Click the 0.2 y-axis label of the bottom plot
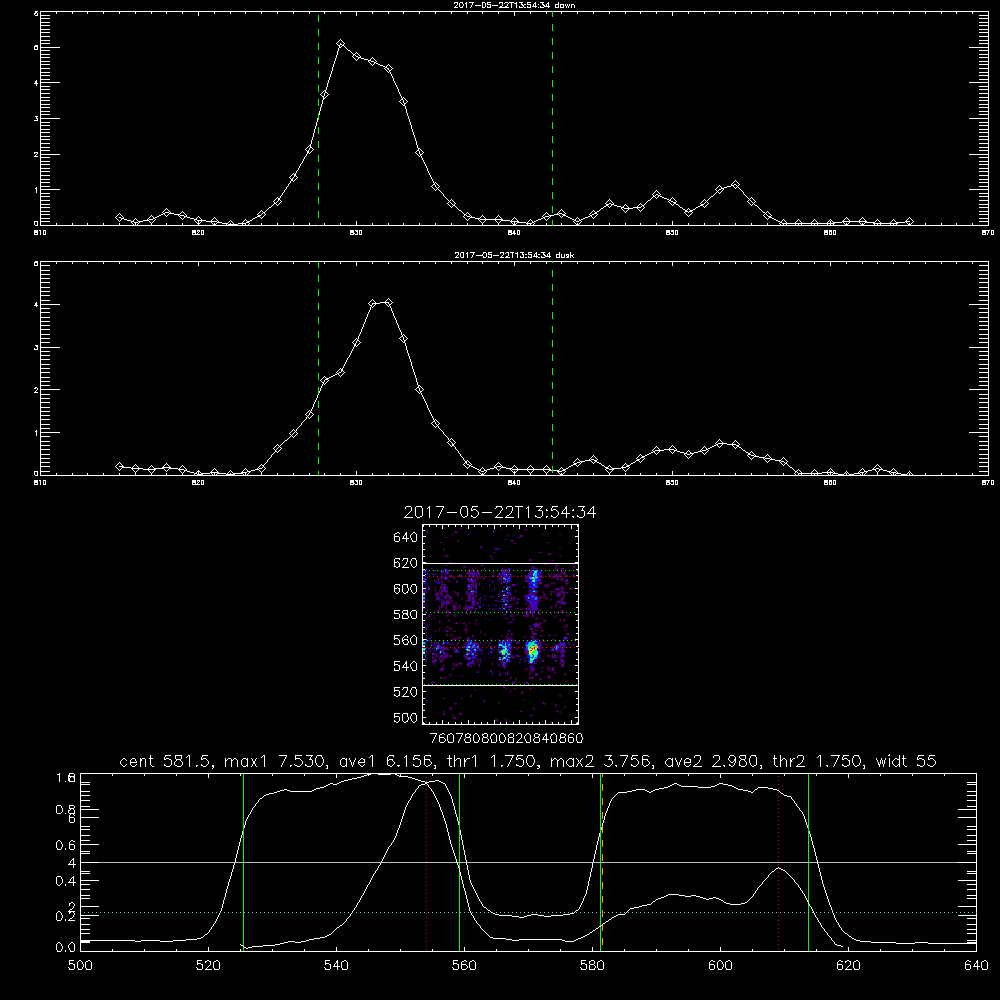This screenshot has width=1000, height=1000. click(66, 916)
